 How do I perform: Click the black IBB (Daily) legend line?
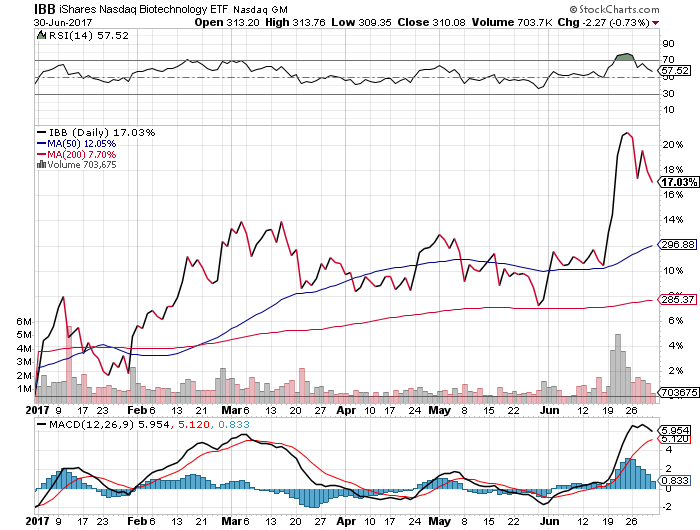tap(42, 133)
